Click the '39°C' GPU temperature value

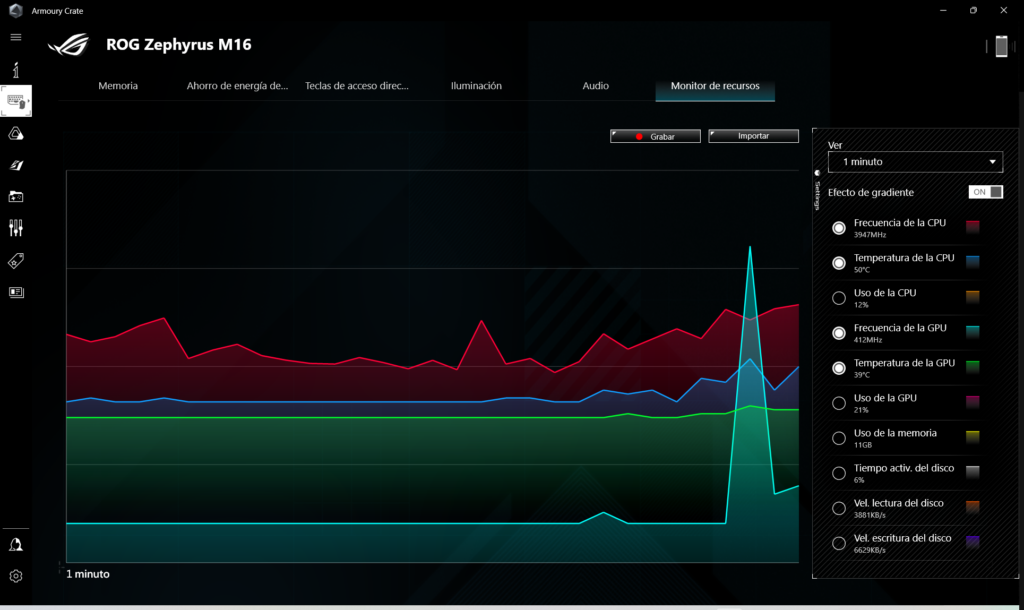tap(861, 375)
